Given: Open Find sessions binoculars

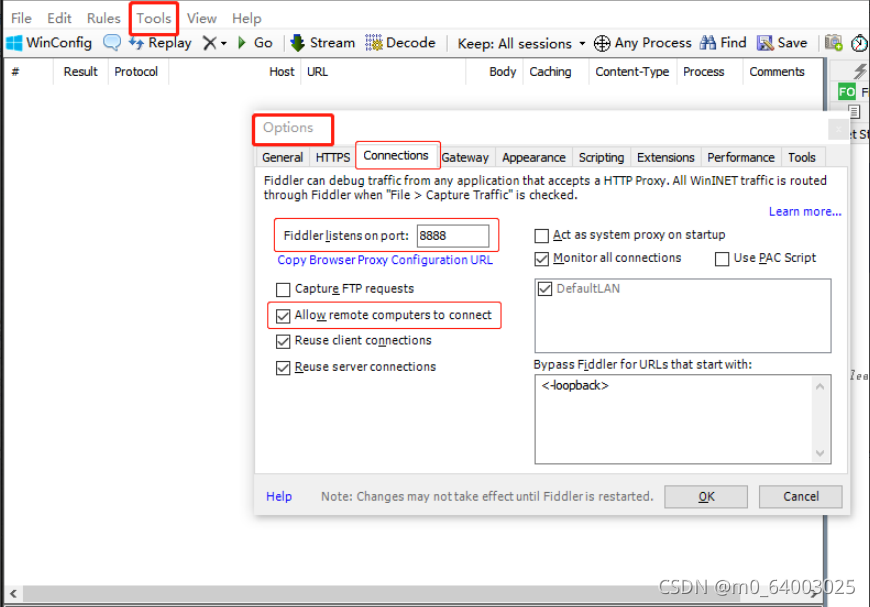Looking at the screenshot, I should [x=723, y=43].
